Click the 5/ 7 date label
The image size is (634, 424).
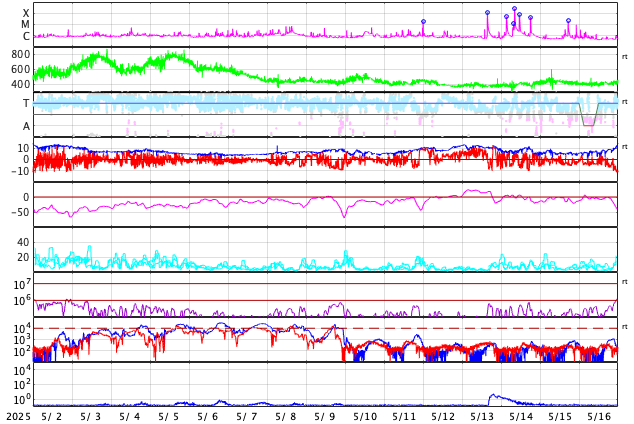(x=247, y=416)
